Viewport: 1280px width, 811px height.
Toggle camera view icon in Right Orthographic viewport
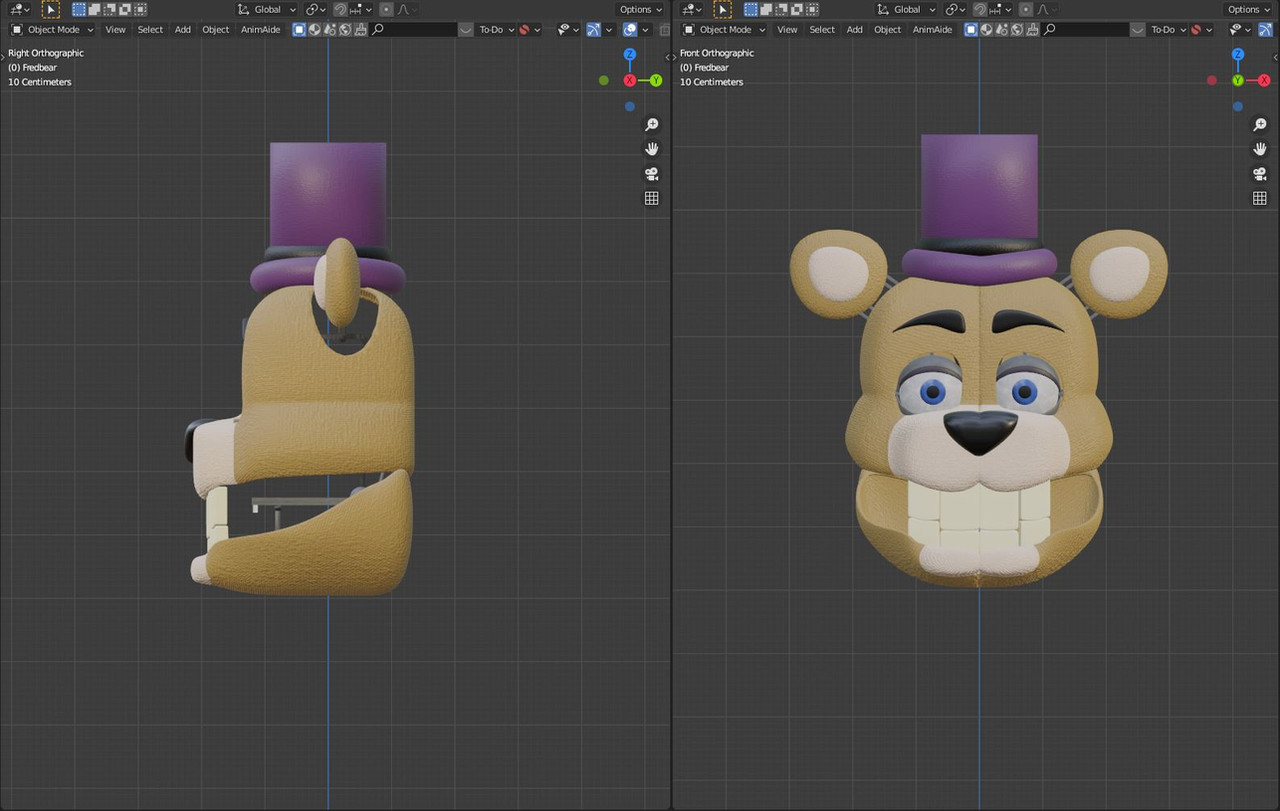652,174
